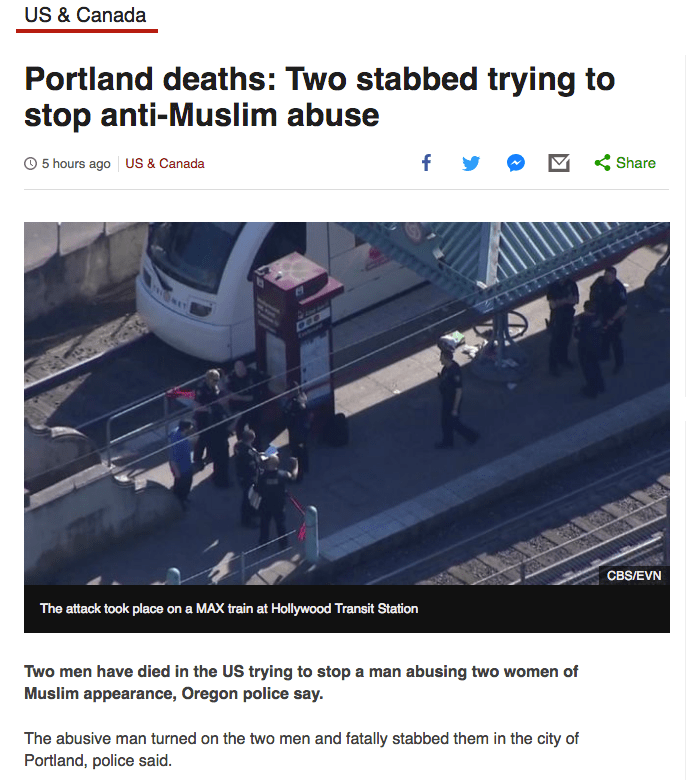Click the bold intro paragraph
Screen dimensions: 686x780
(301, 682)
